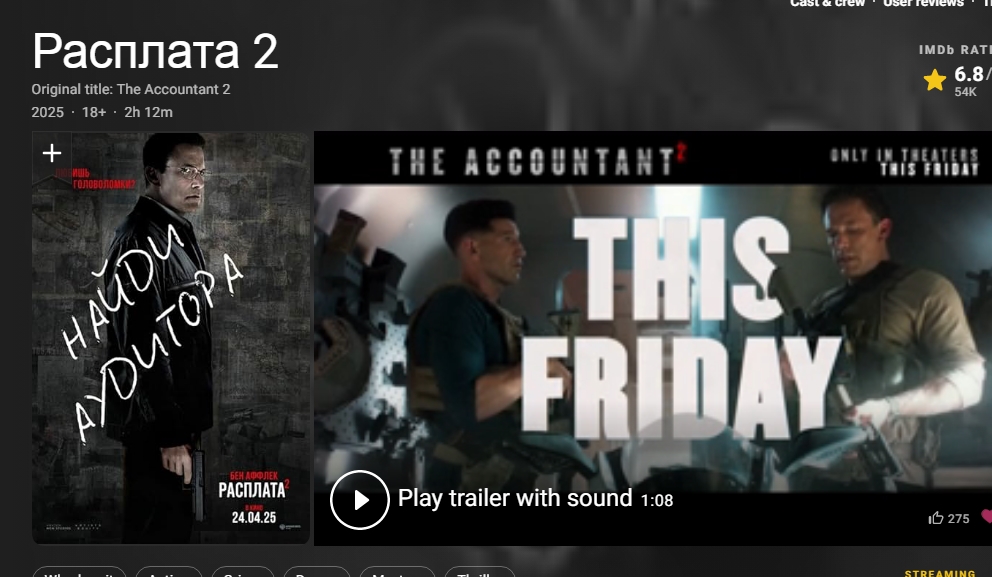The image size is (992, 577).
Task: Open the 2025 release year link
Action: pos(47,112)
